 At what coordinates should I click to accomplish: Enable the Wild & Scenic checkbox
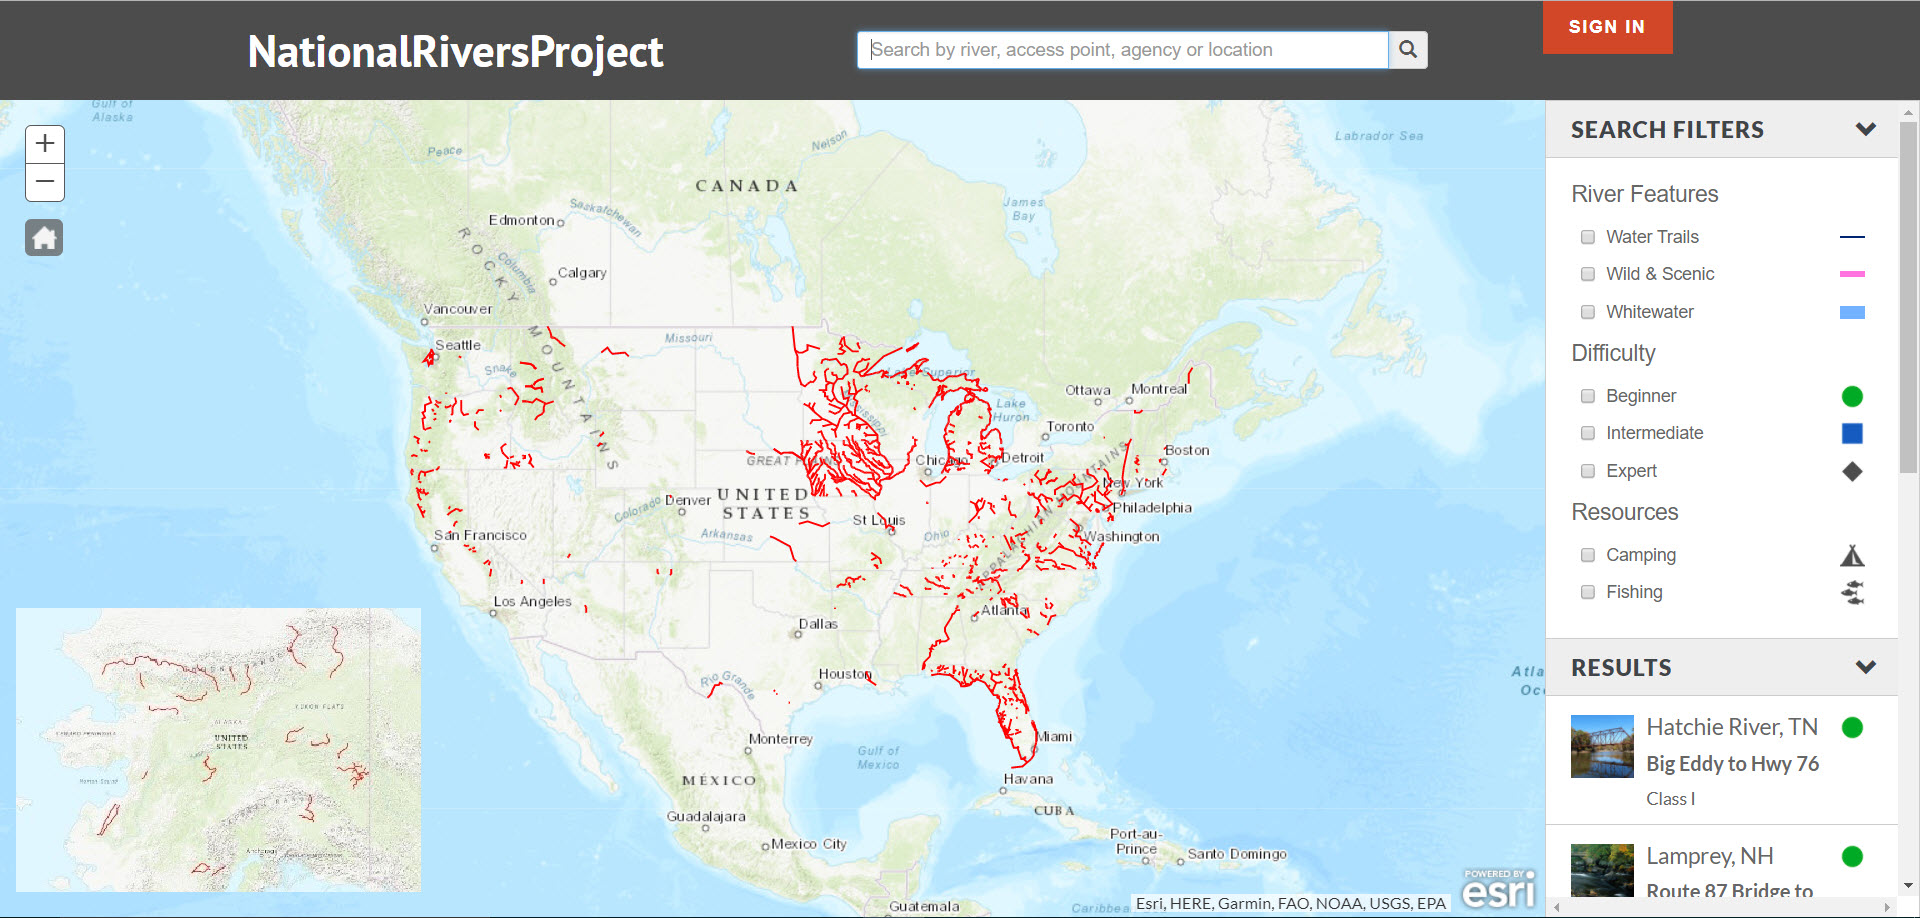pos(1587,274)
